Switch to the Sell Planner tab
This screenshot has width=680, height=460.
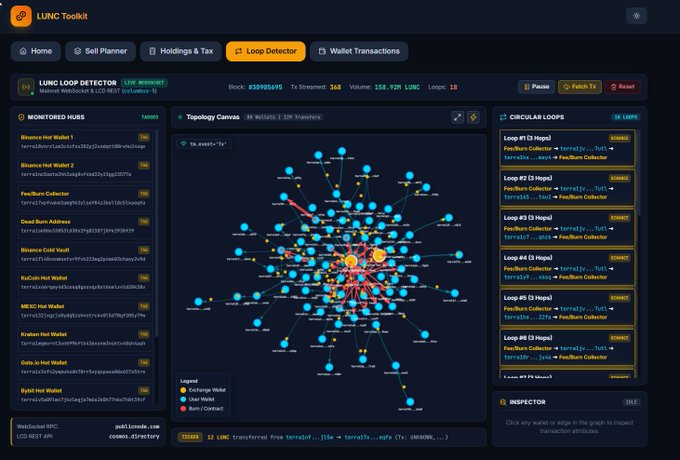(100, 51)
